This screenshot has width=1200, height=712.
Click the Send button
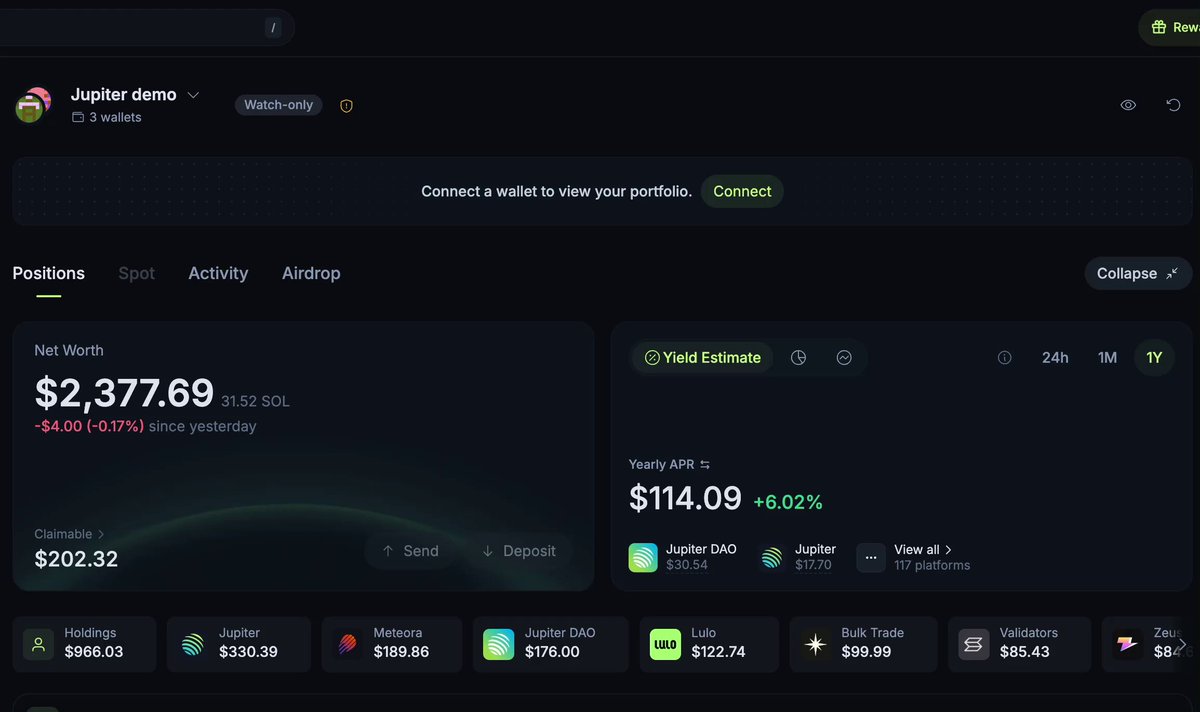click(x=410, y=551)
